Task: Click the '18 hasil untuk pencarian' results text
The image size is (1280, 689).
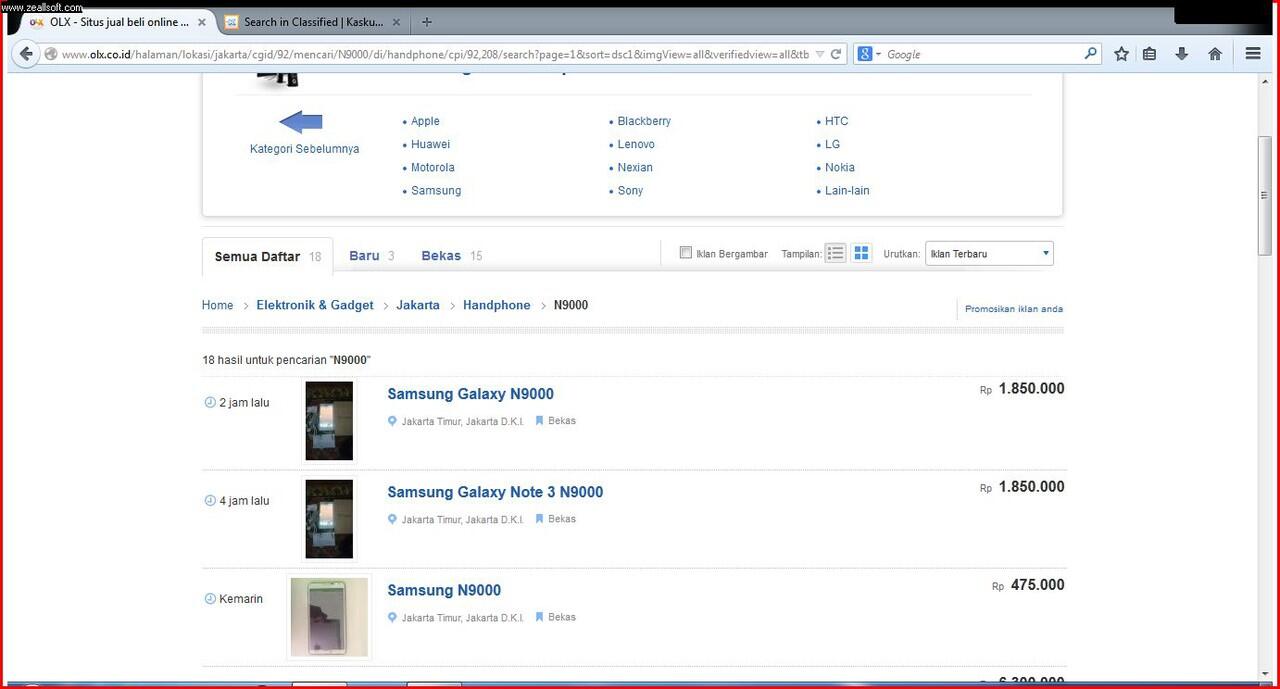Action: pyautogui.click(x=286, y=360)
